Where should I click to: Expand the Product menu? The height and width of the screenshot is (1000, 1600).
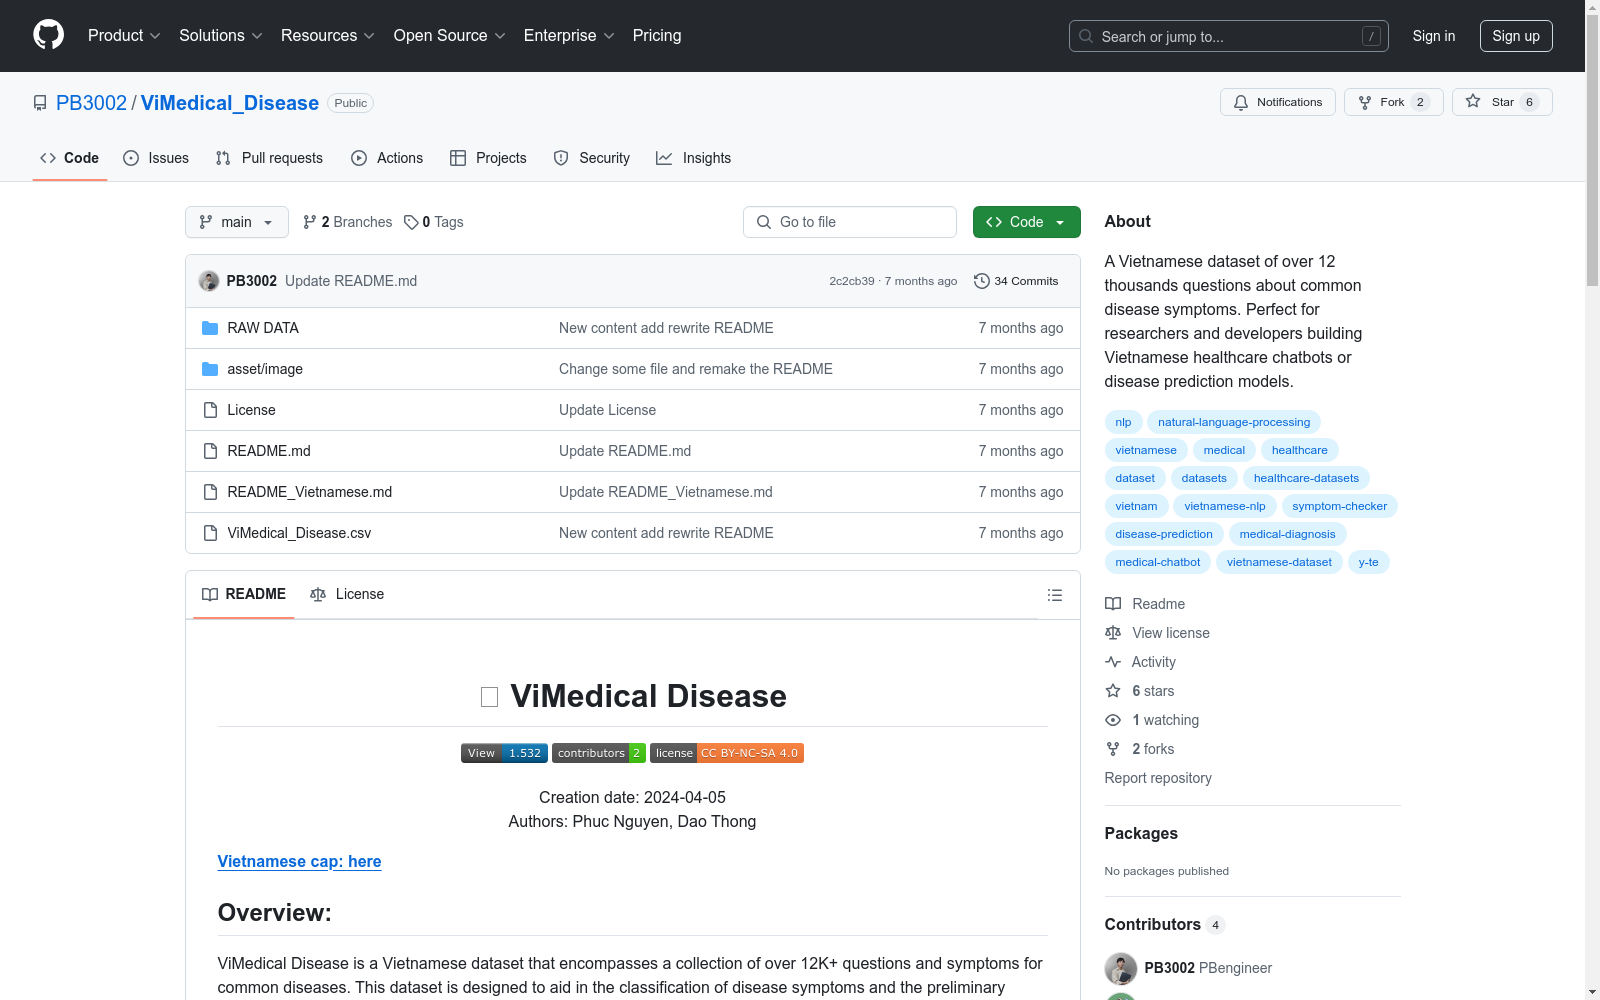124,36
